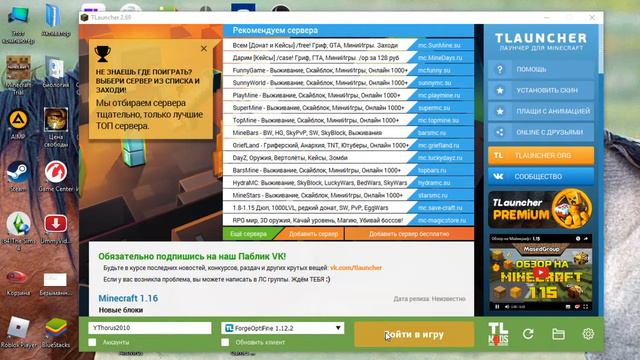Open the vk.com/tlauncher link
The width and height of the screenshot is (640, 360).
(356, 268)
